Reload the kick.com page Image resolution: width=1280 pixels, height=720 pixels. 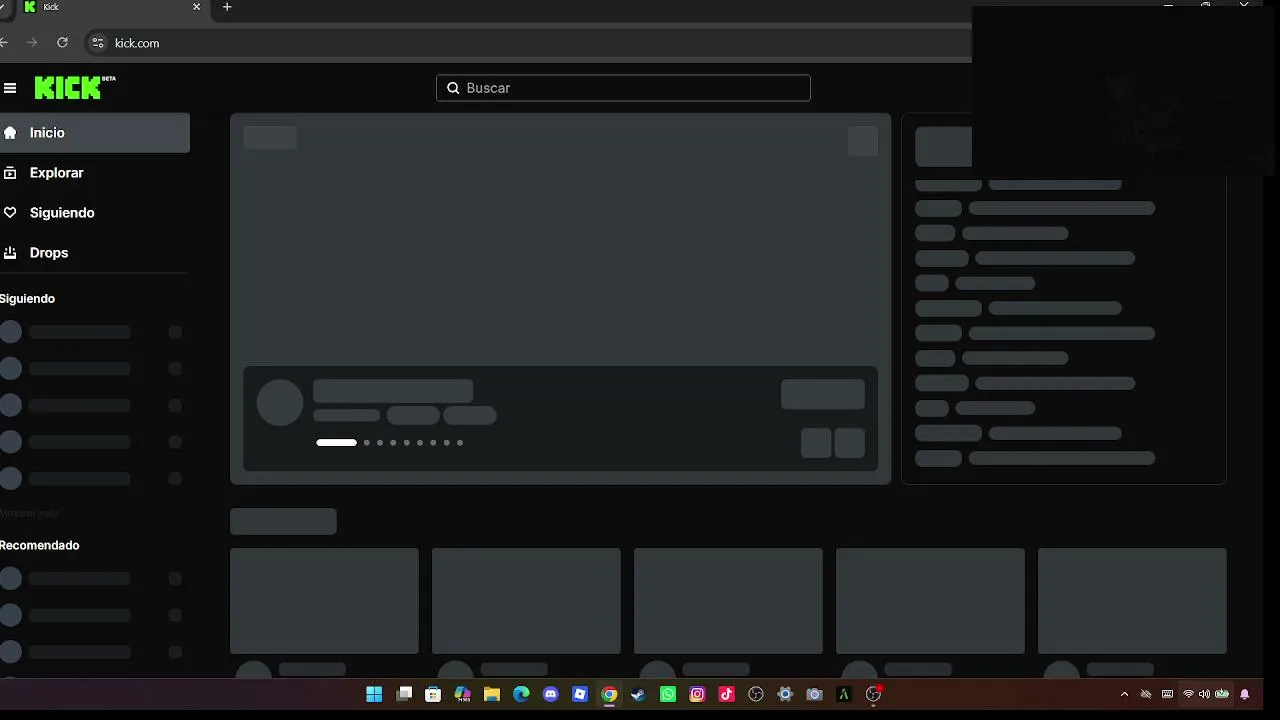(62, 43)
